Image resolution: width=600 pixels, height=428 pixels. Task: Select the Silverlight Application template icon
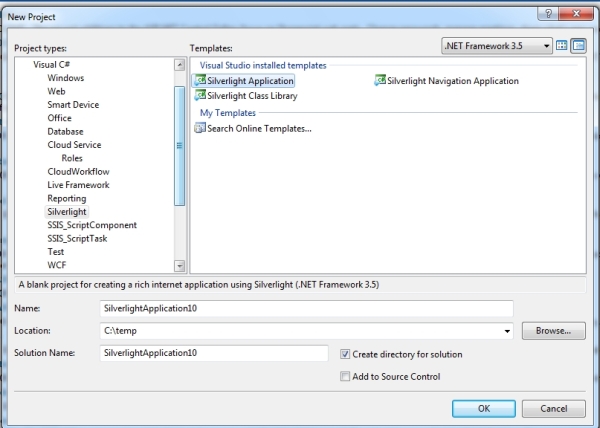pyautogui.click(x=200, y=80)
